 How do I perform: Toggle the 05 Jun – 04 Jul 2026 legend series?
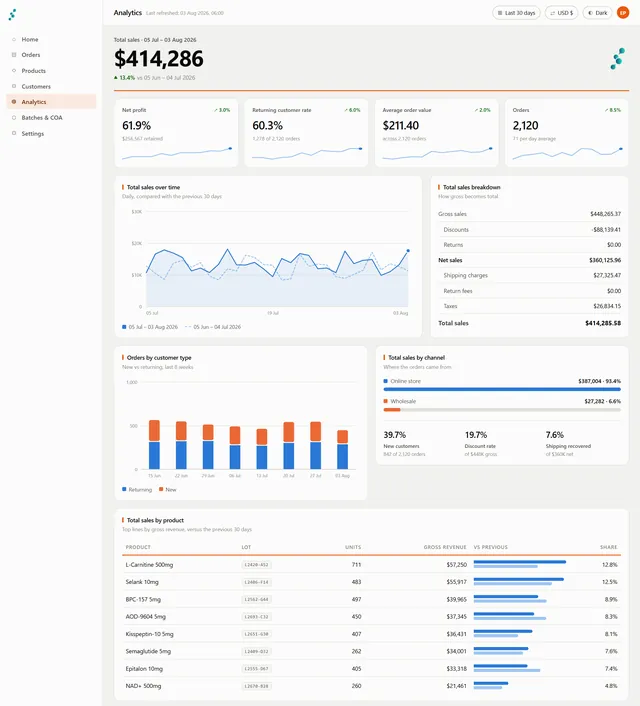coord(213,327)
